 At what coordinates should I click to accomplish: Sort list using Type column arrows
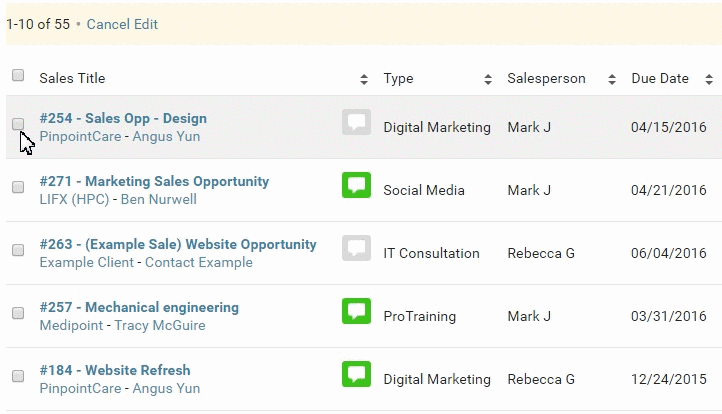tap(488, 79)
